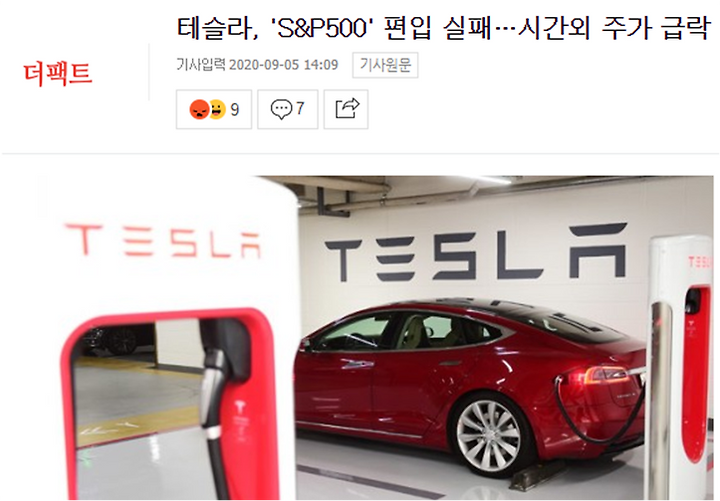
Task: Click the illuminated rear taillight of the car
Action: tap(602, 376)
